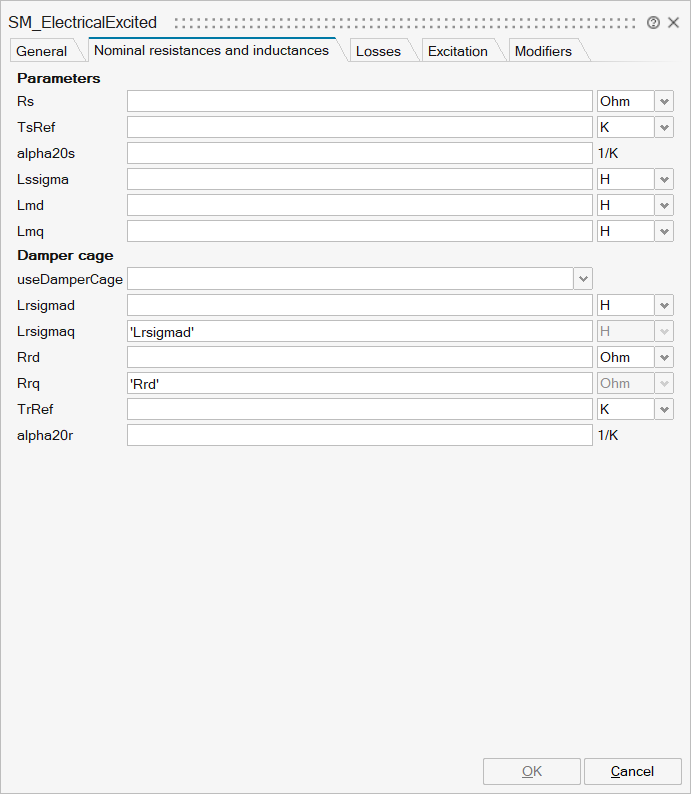Select the Excitation tab
The image size is (691, 794).
[x=458, y=51]
